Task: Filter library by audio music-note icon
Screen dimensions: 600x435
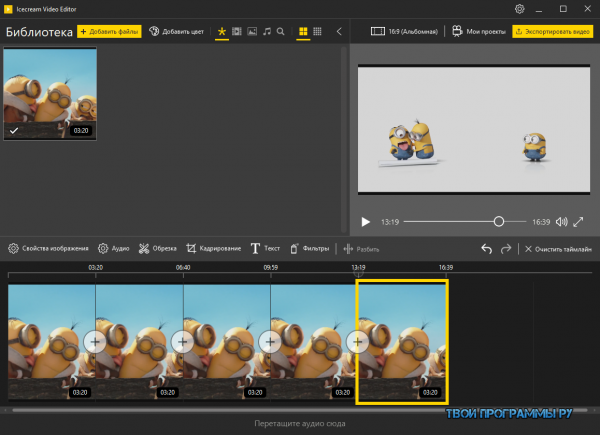Action: [267, 31]
